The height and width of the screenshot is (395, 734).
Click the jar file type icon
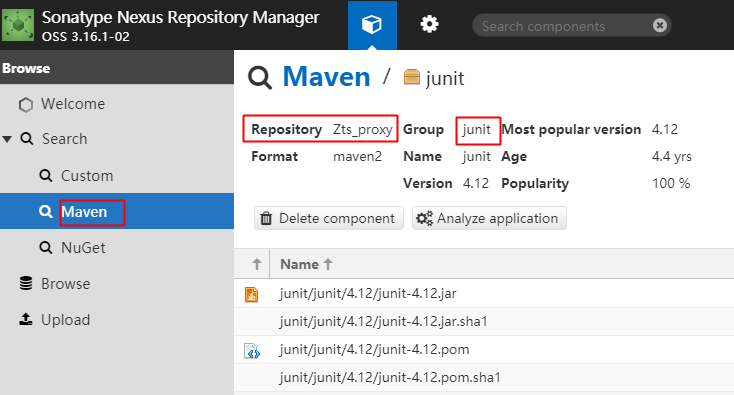[x=252, y=294]
